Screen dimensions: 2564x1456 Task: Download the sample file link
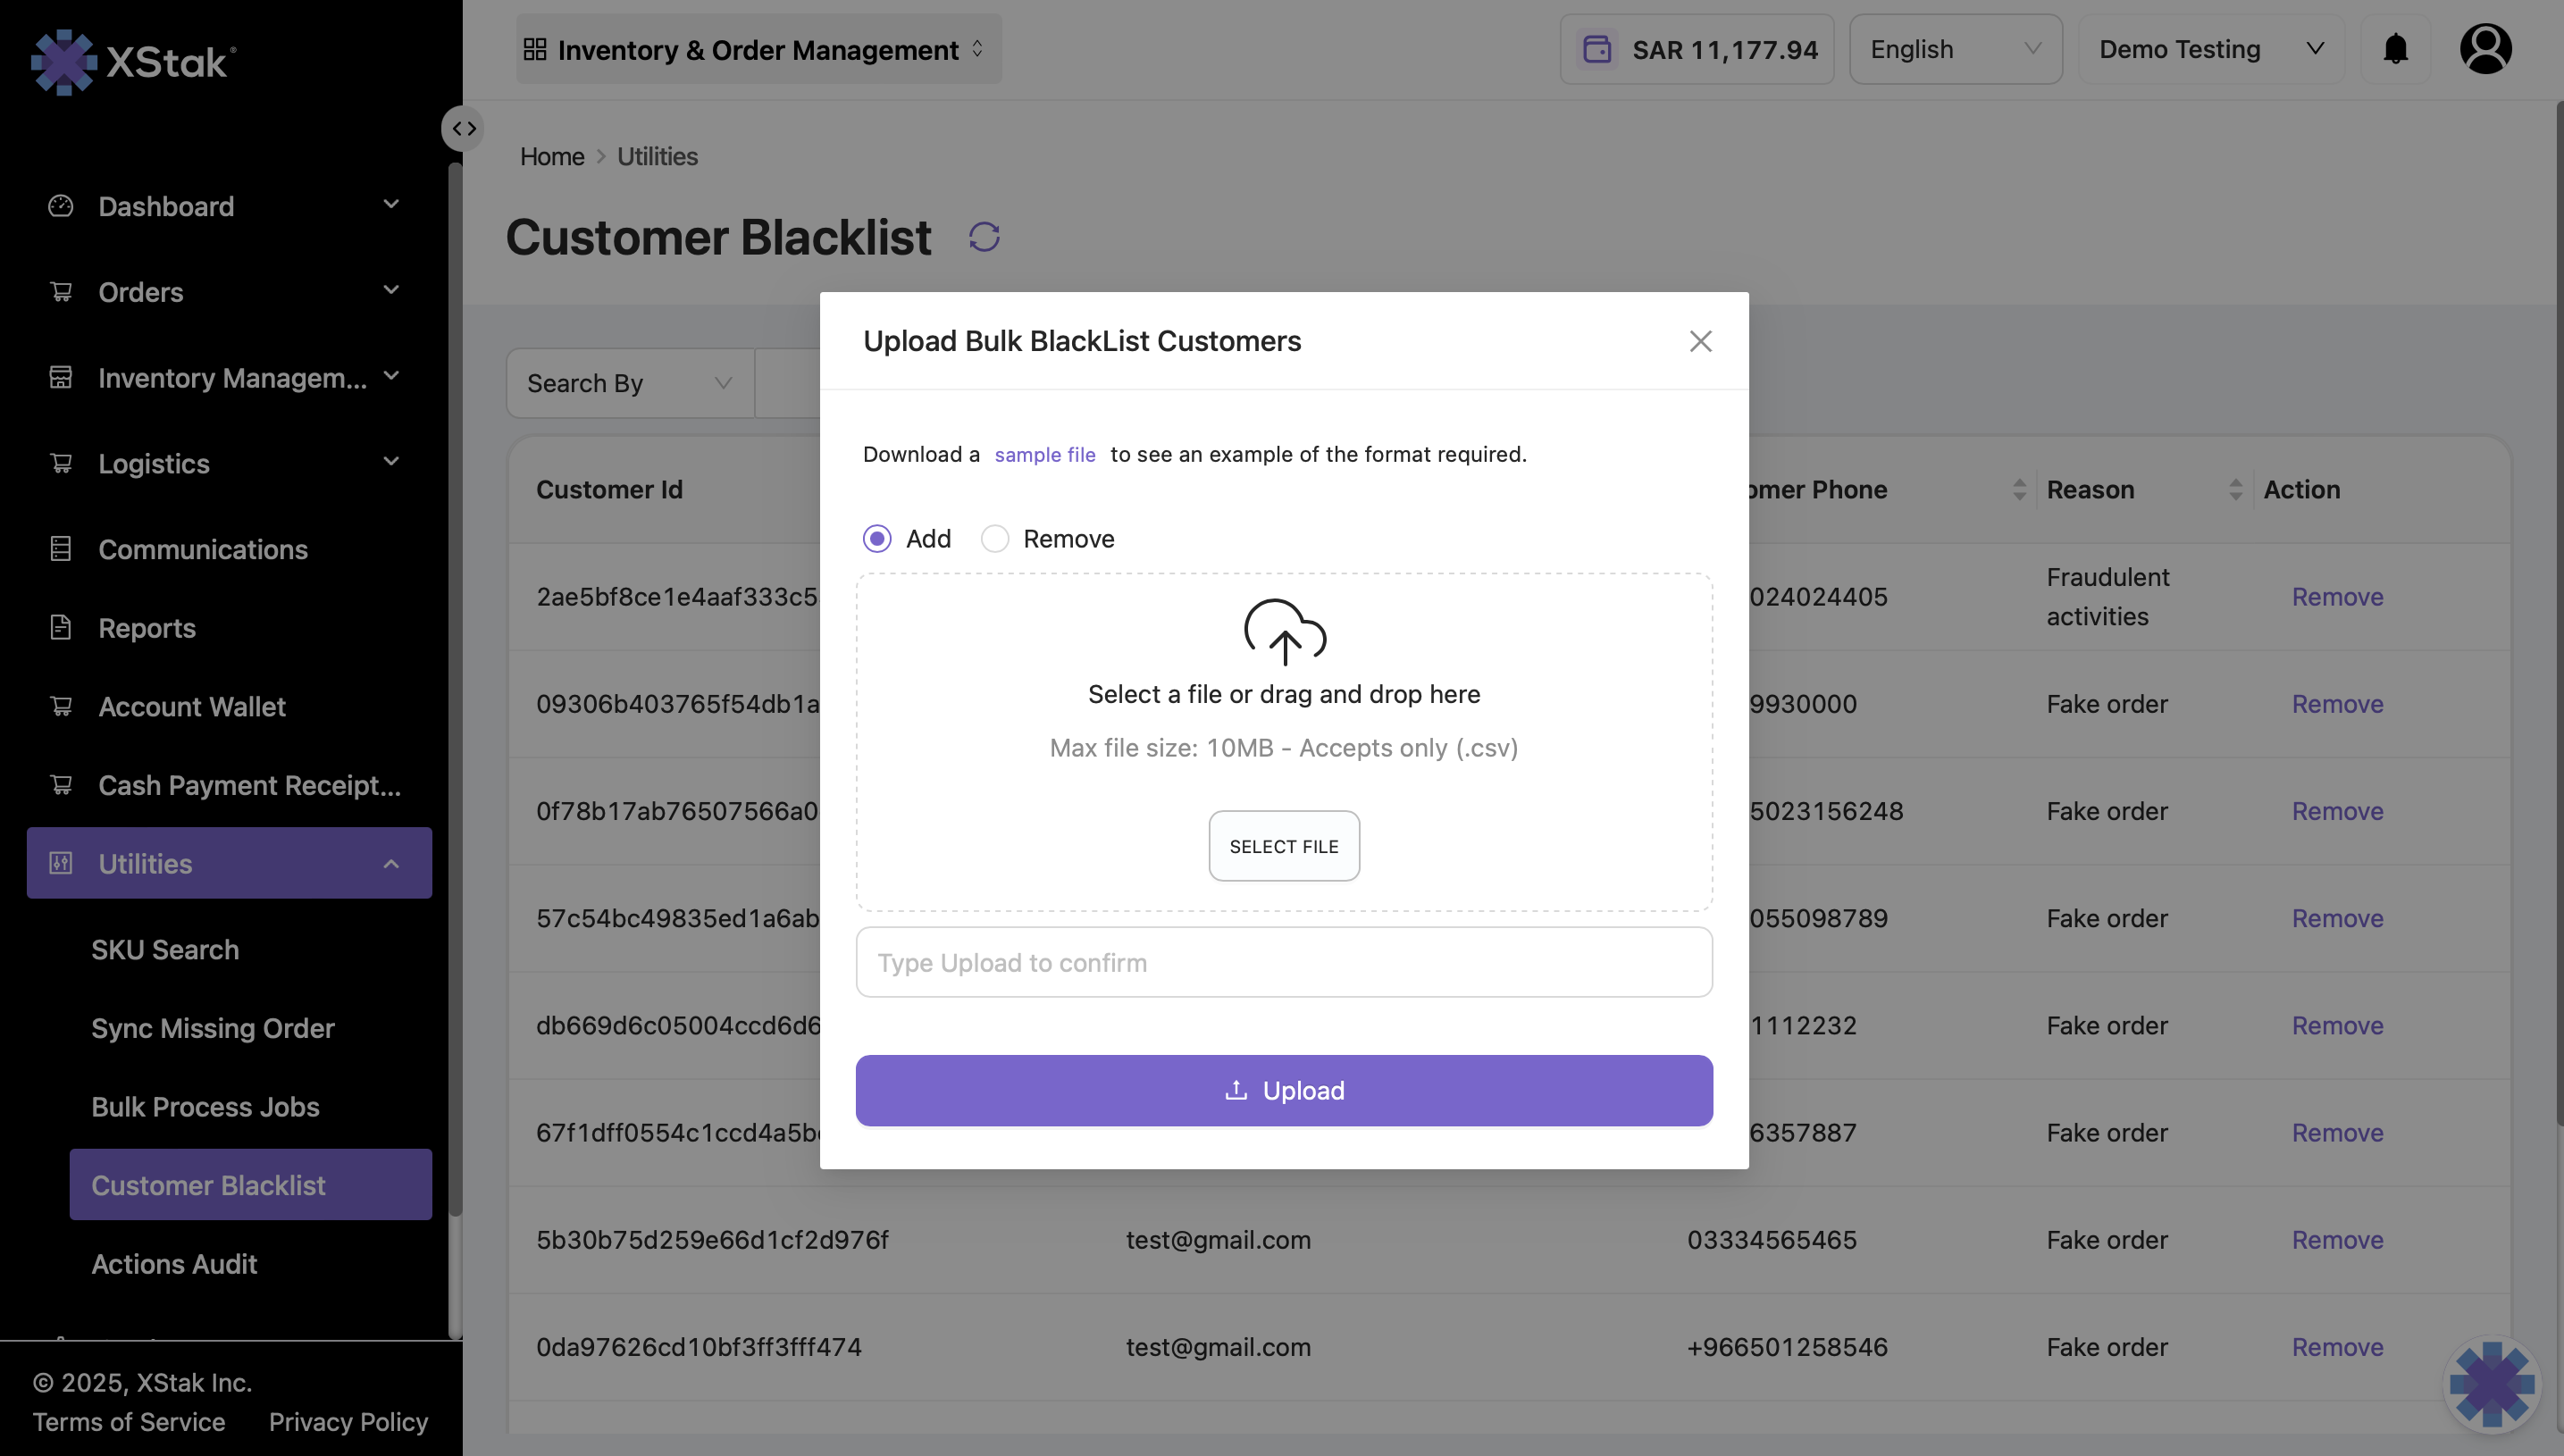coord(1044,455)
